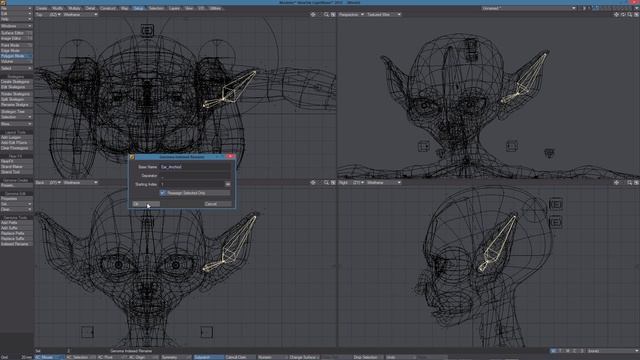Pan icon in Perspective viewport header
Viewport: 640px width, 360px height.
pos(616,15)
